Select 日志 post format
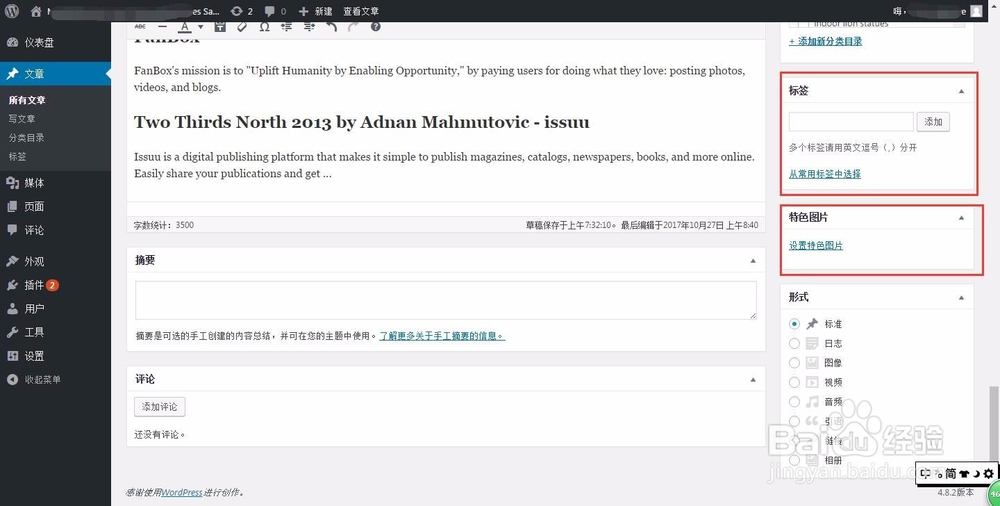The width and height of the screenshot is (1000, 506). [x=794, y=343]
